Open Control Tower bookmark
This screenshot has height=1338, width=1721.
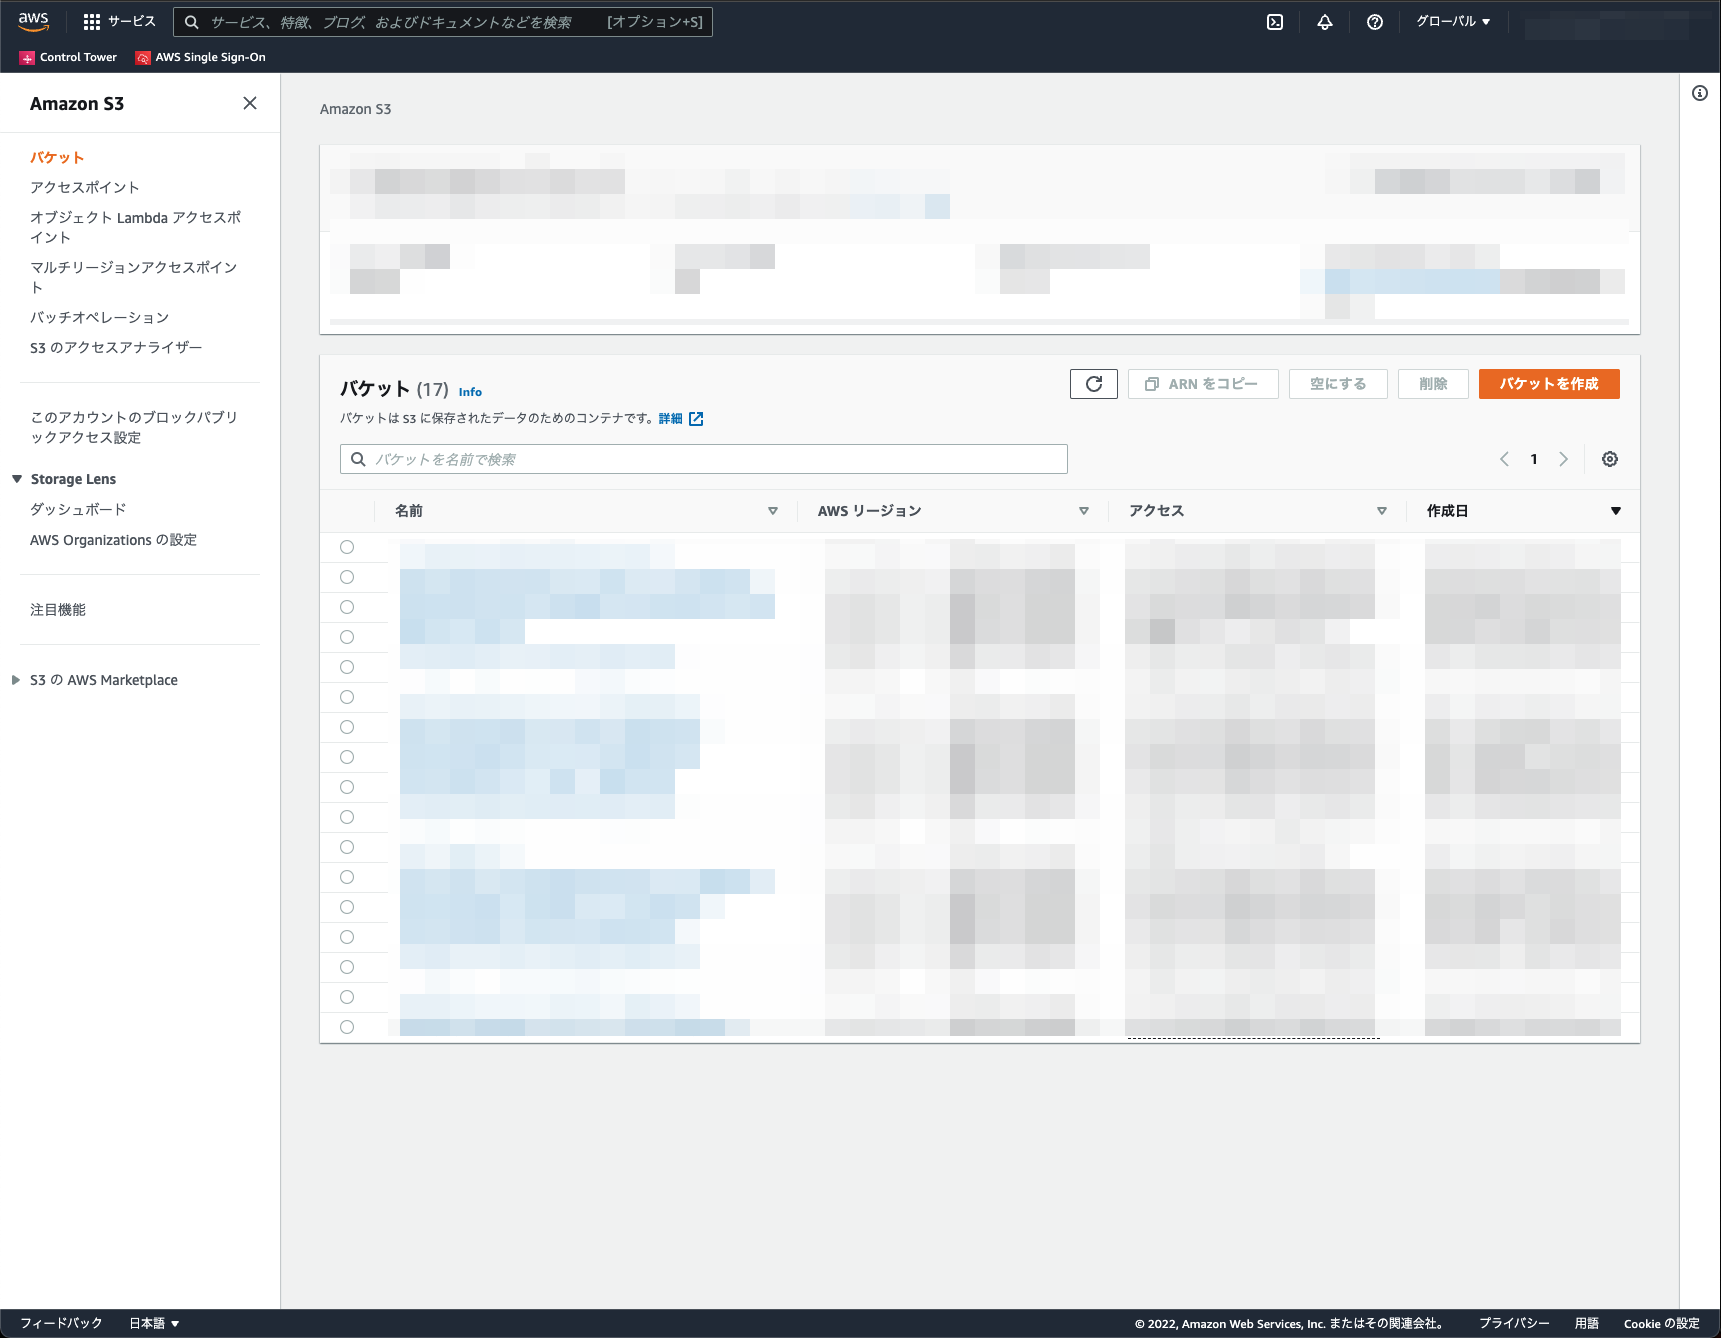tap(68, 57)
